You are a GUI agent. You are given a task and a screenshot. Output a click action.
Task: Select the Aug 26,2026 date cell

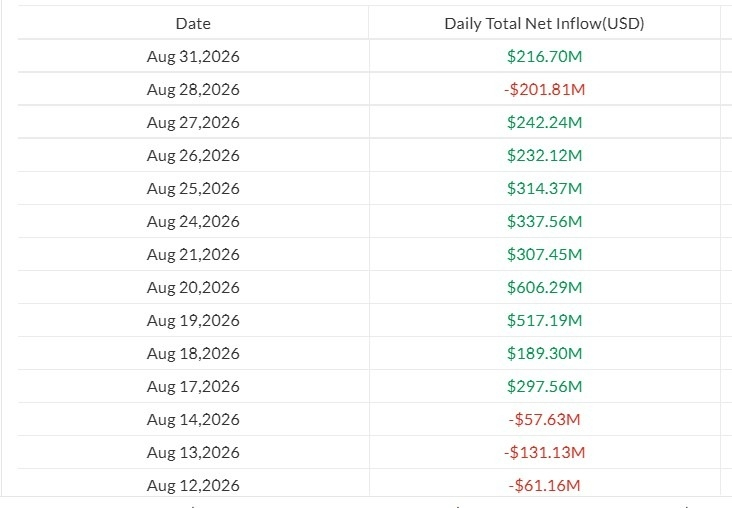(193, 155)
